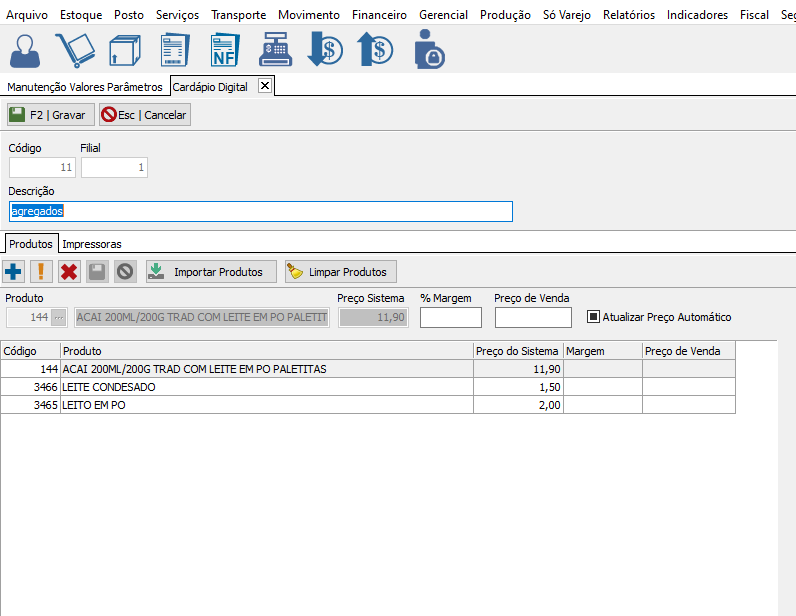The image size is (796, 616).
Task: Click the down-arrow money icon
Action: (325, 50)
